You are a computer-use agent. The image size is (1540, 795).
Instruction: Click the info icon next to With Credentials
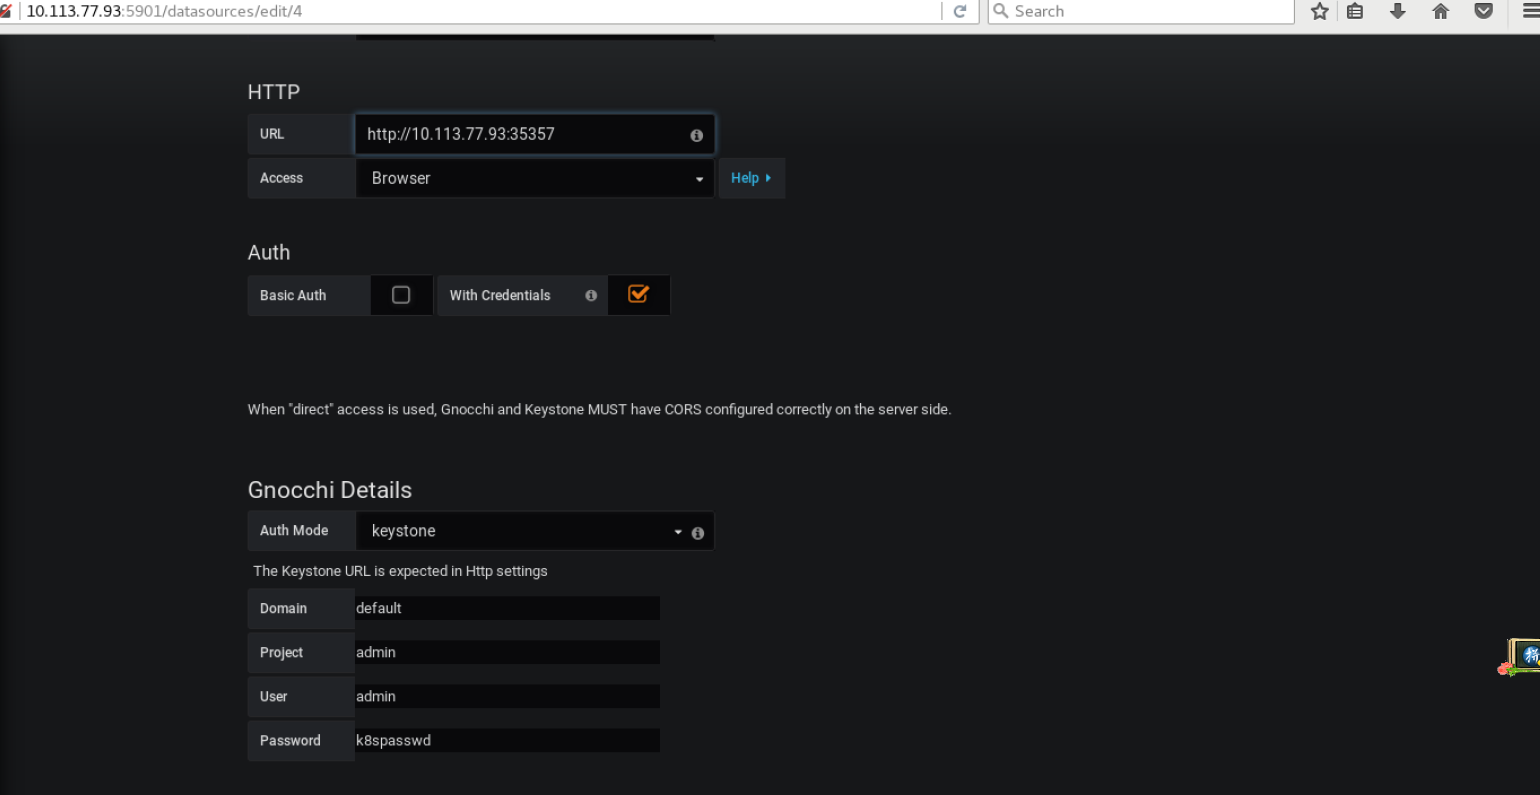591,295
